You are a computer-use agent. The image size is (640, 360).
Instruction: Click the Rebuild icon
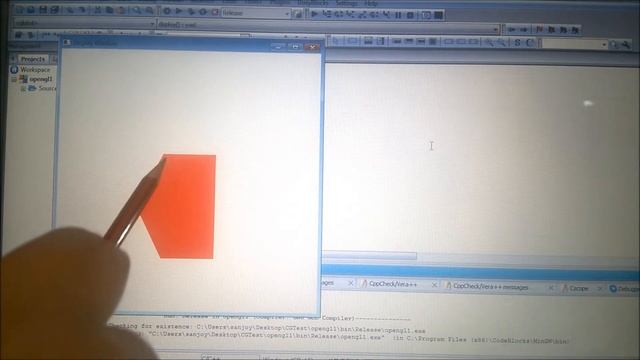[203, 12]
